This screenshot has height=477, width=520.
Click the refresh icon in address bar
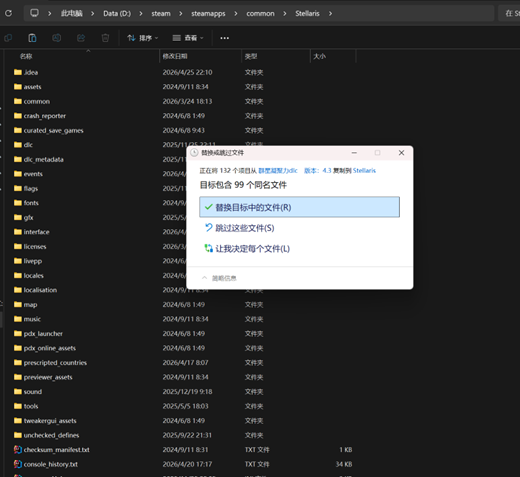click(8, 13)
